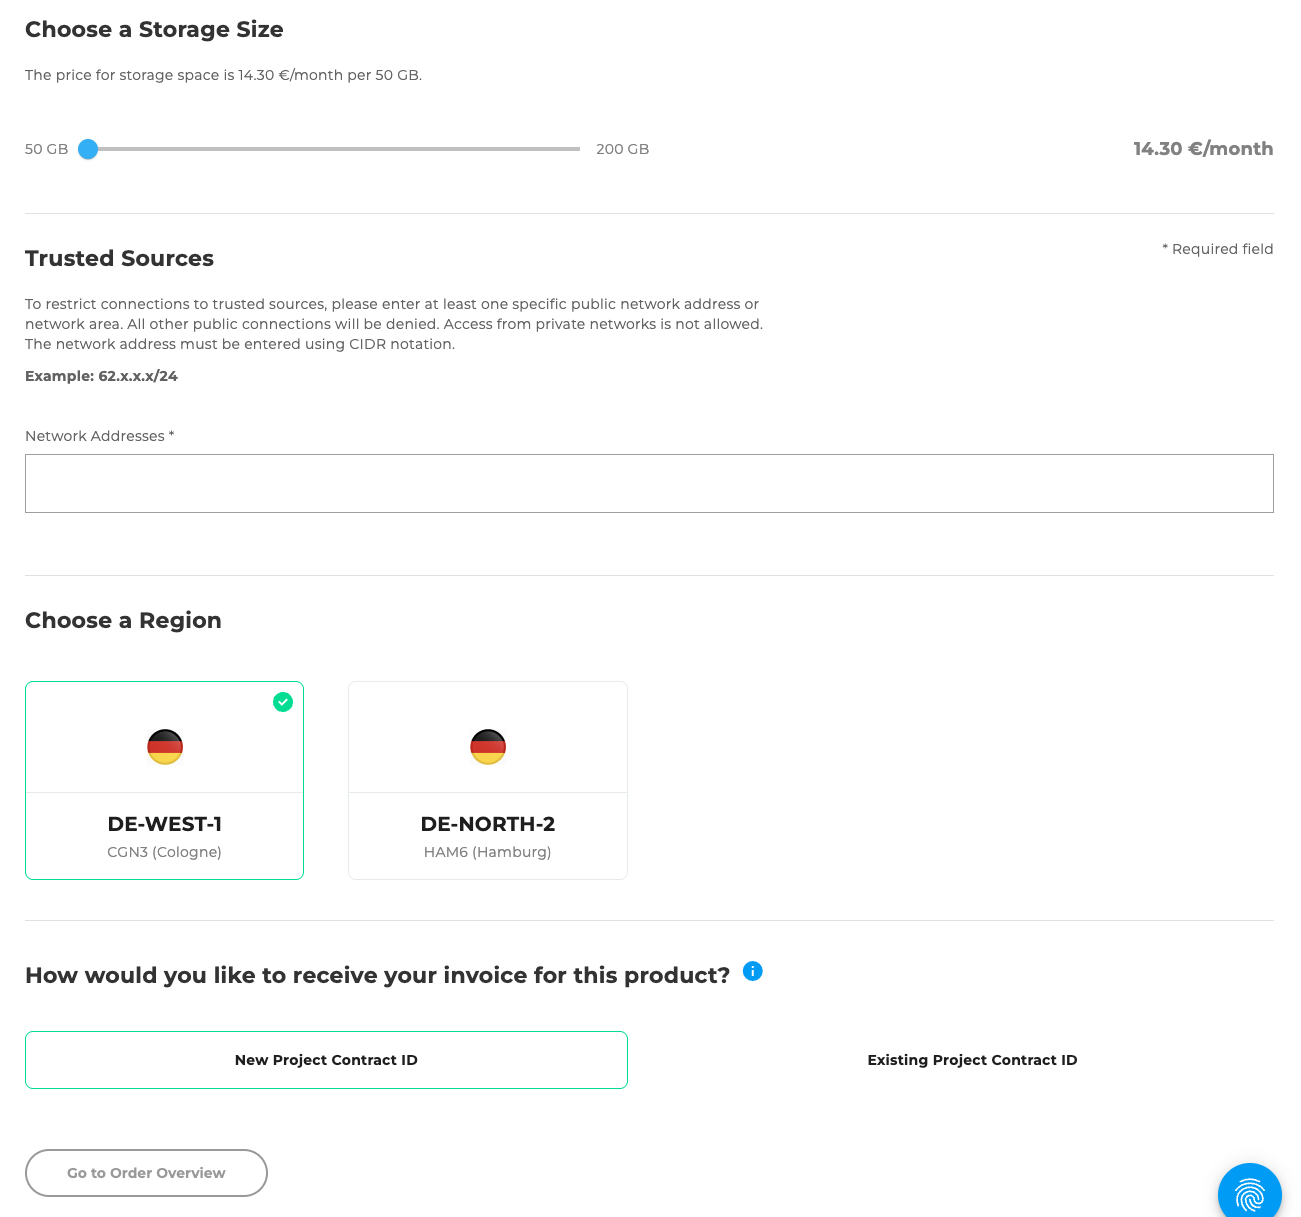Image resolution: width=1301 pixels, height=1217 pixels.
Task: Click the German flag on DE-NORTH-2 card
Action: point(487,746)
